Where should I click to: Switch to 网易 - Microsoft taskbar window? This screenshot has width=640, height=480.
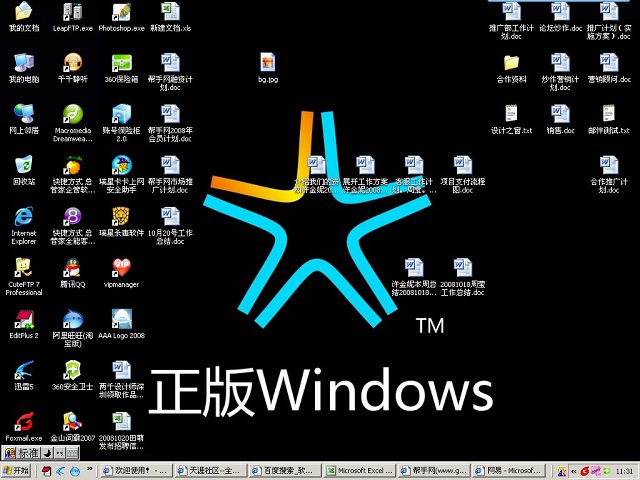[509, 471]
